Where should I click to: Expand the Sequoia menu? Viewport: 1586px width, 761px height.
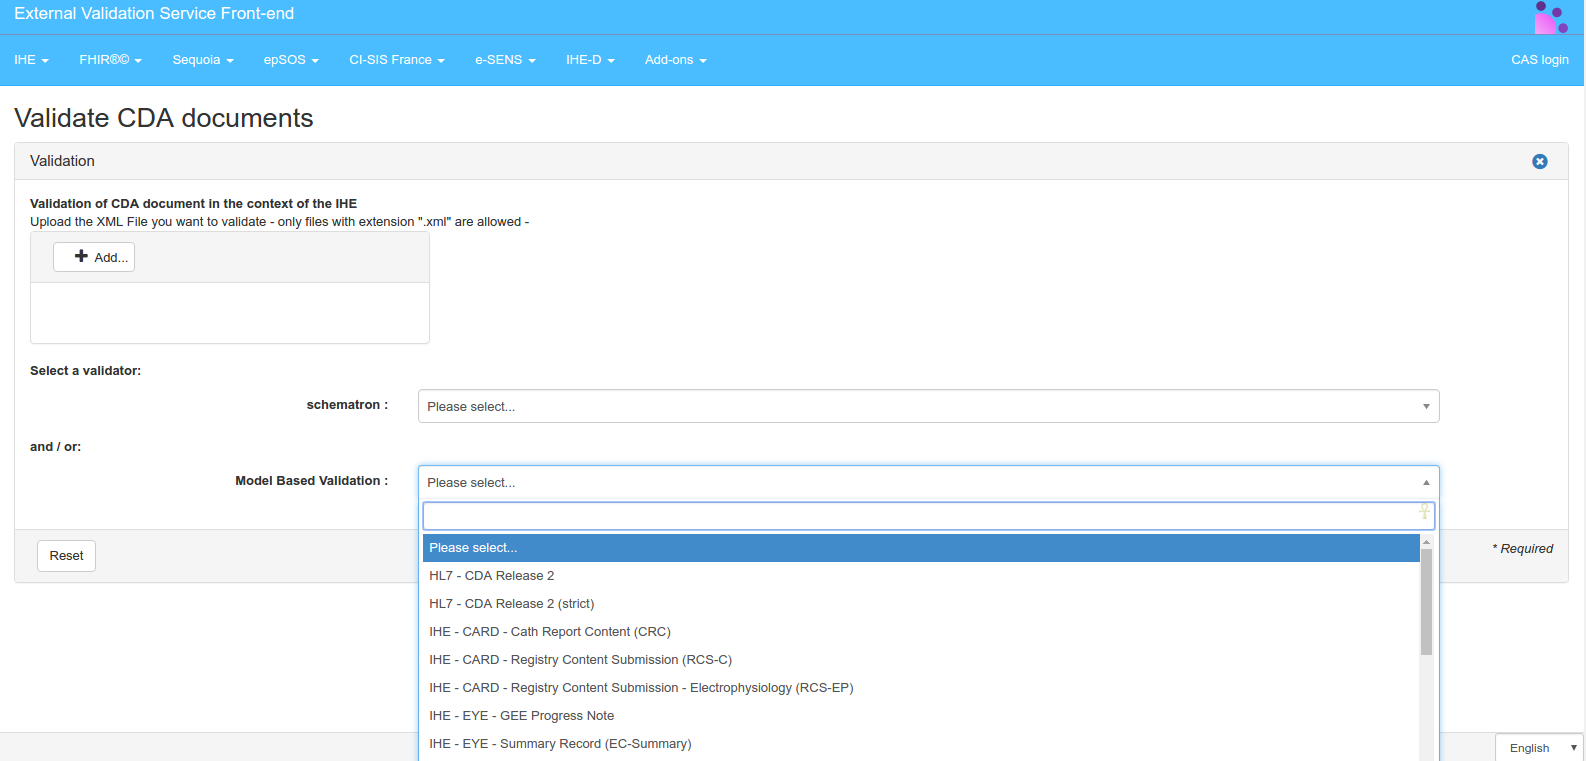[202, 60]
